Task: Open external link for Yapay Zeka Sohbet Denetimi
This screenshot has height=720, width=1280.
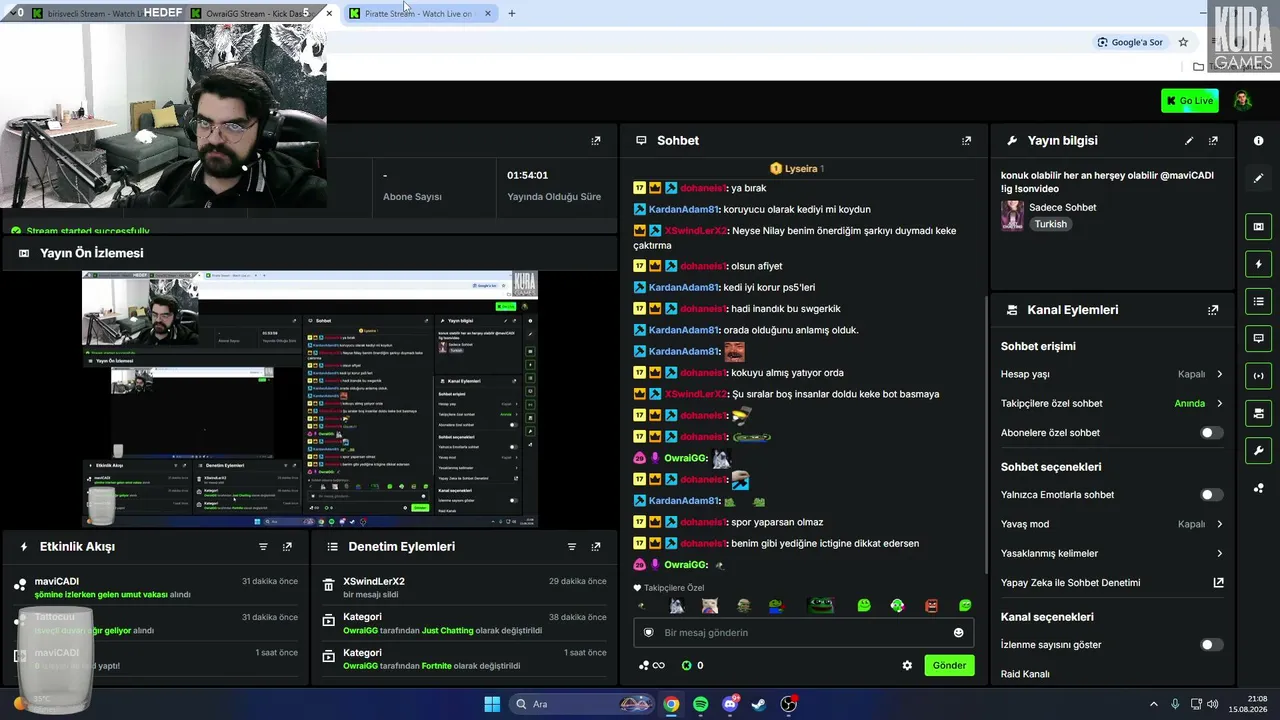Action: [1218, 582]
